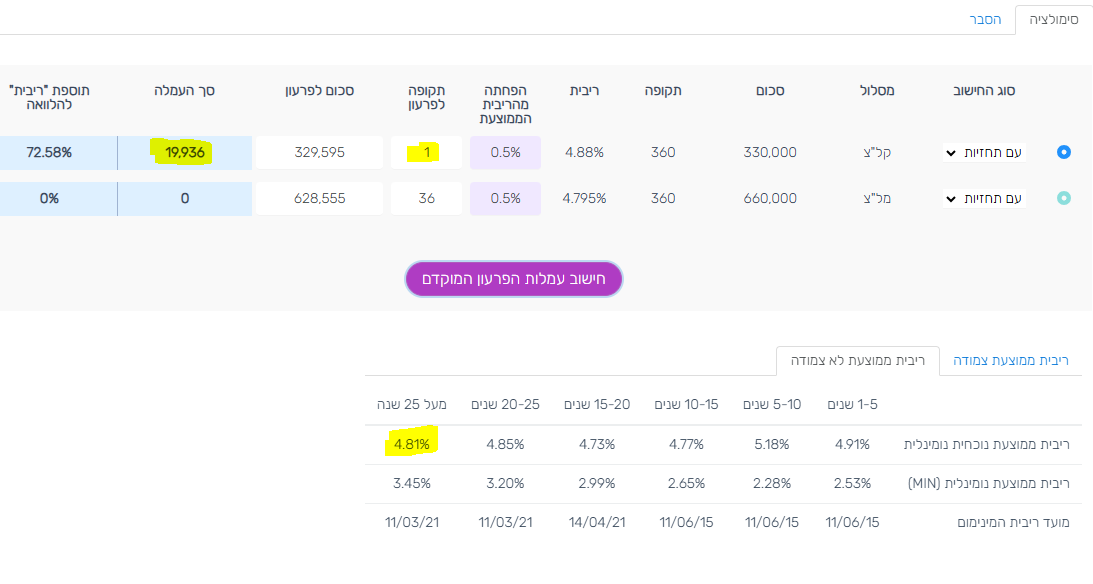Click the highlighted total fee 19,936 cell
Viewport: 1093px width, 584px height.
(x=184, y=153)
